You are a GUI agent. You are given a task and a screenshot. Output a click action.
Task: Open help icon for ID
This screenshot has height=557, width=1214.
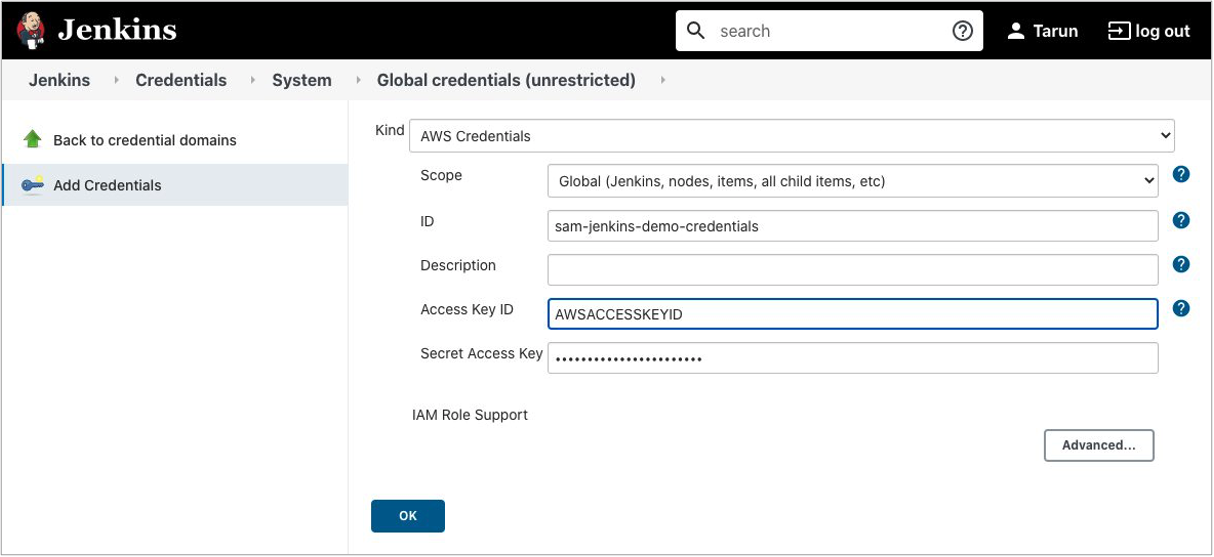[x=1181, y=220]
